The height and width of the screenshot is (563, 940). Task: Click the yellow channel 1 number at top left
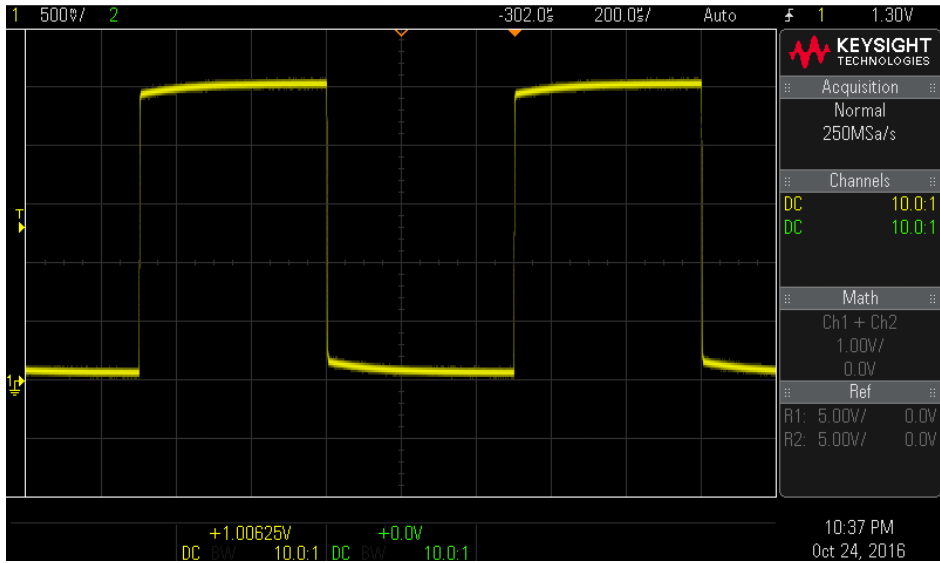click(15, 16)
